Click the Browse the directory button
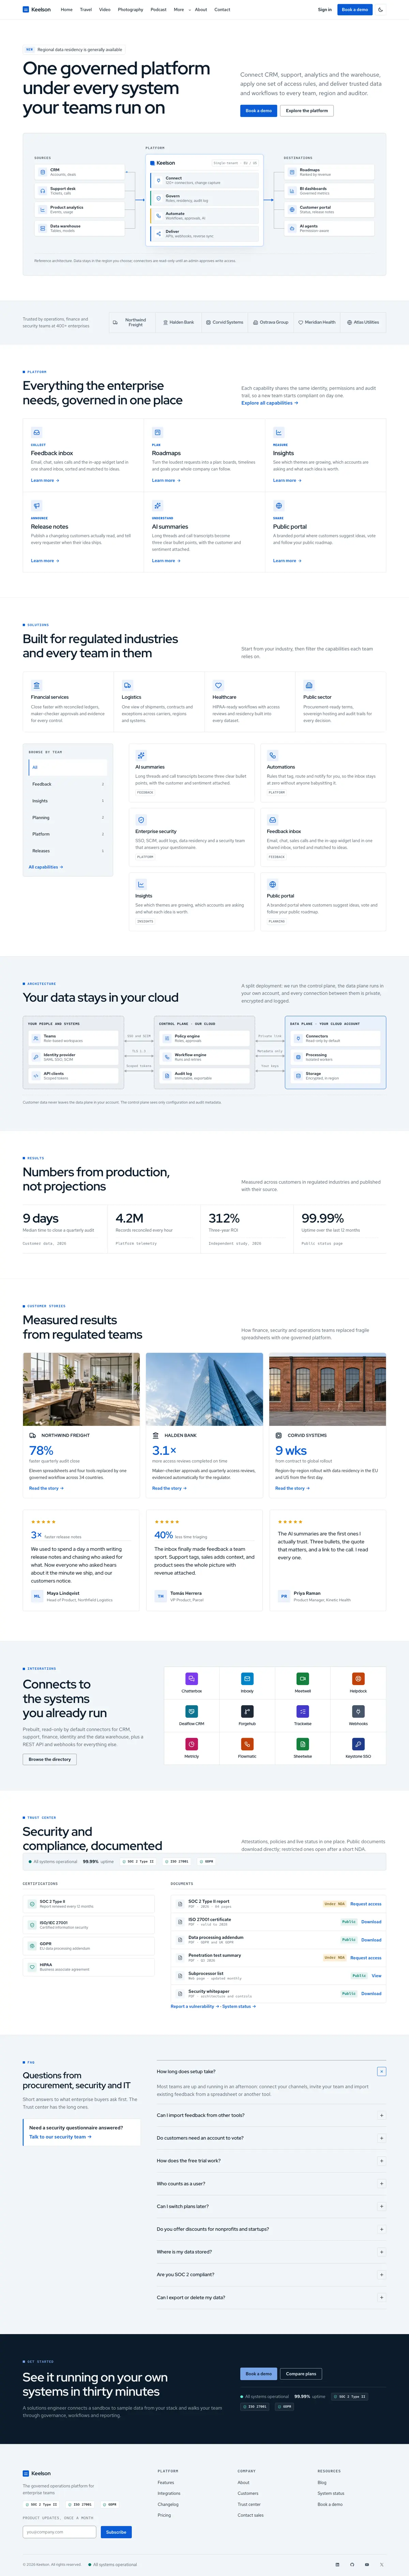409x2576 pixels. click(x=50, y=1759)
